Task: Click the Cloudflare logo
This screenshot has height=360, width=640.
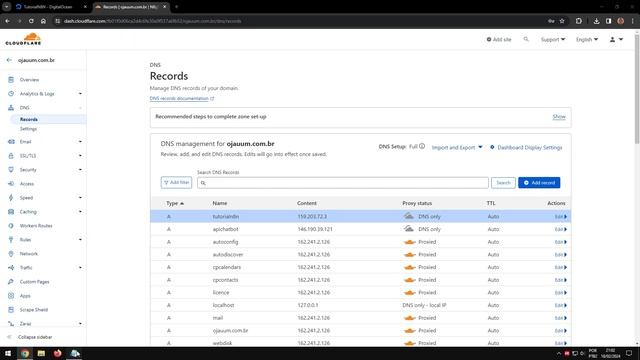Action: coord(23,39)
